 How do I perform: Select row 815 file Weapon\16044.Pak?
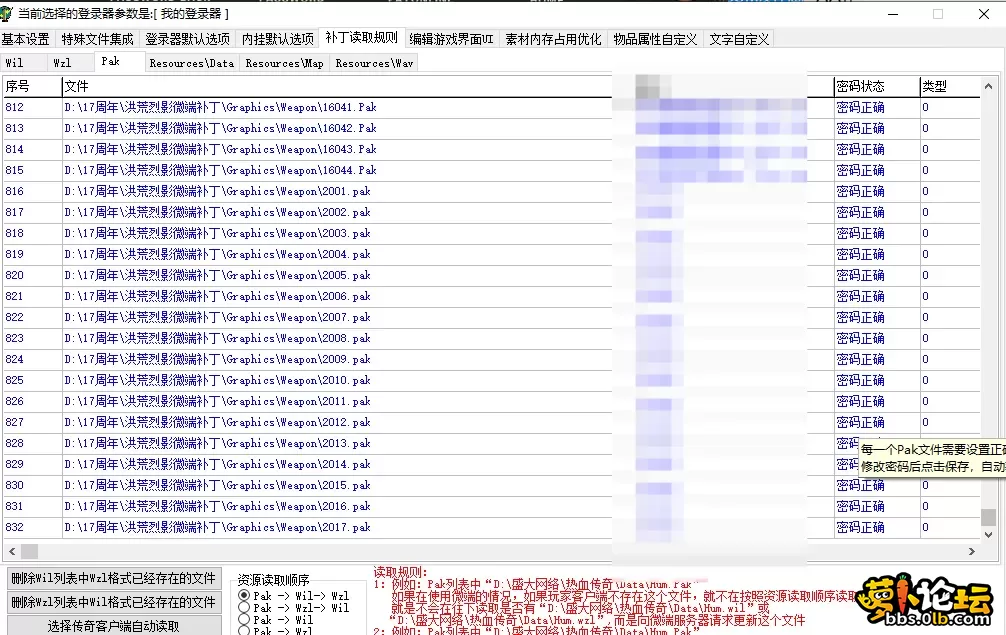tap(220, 171)
